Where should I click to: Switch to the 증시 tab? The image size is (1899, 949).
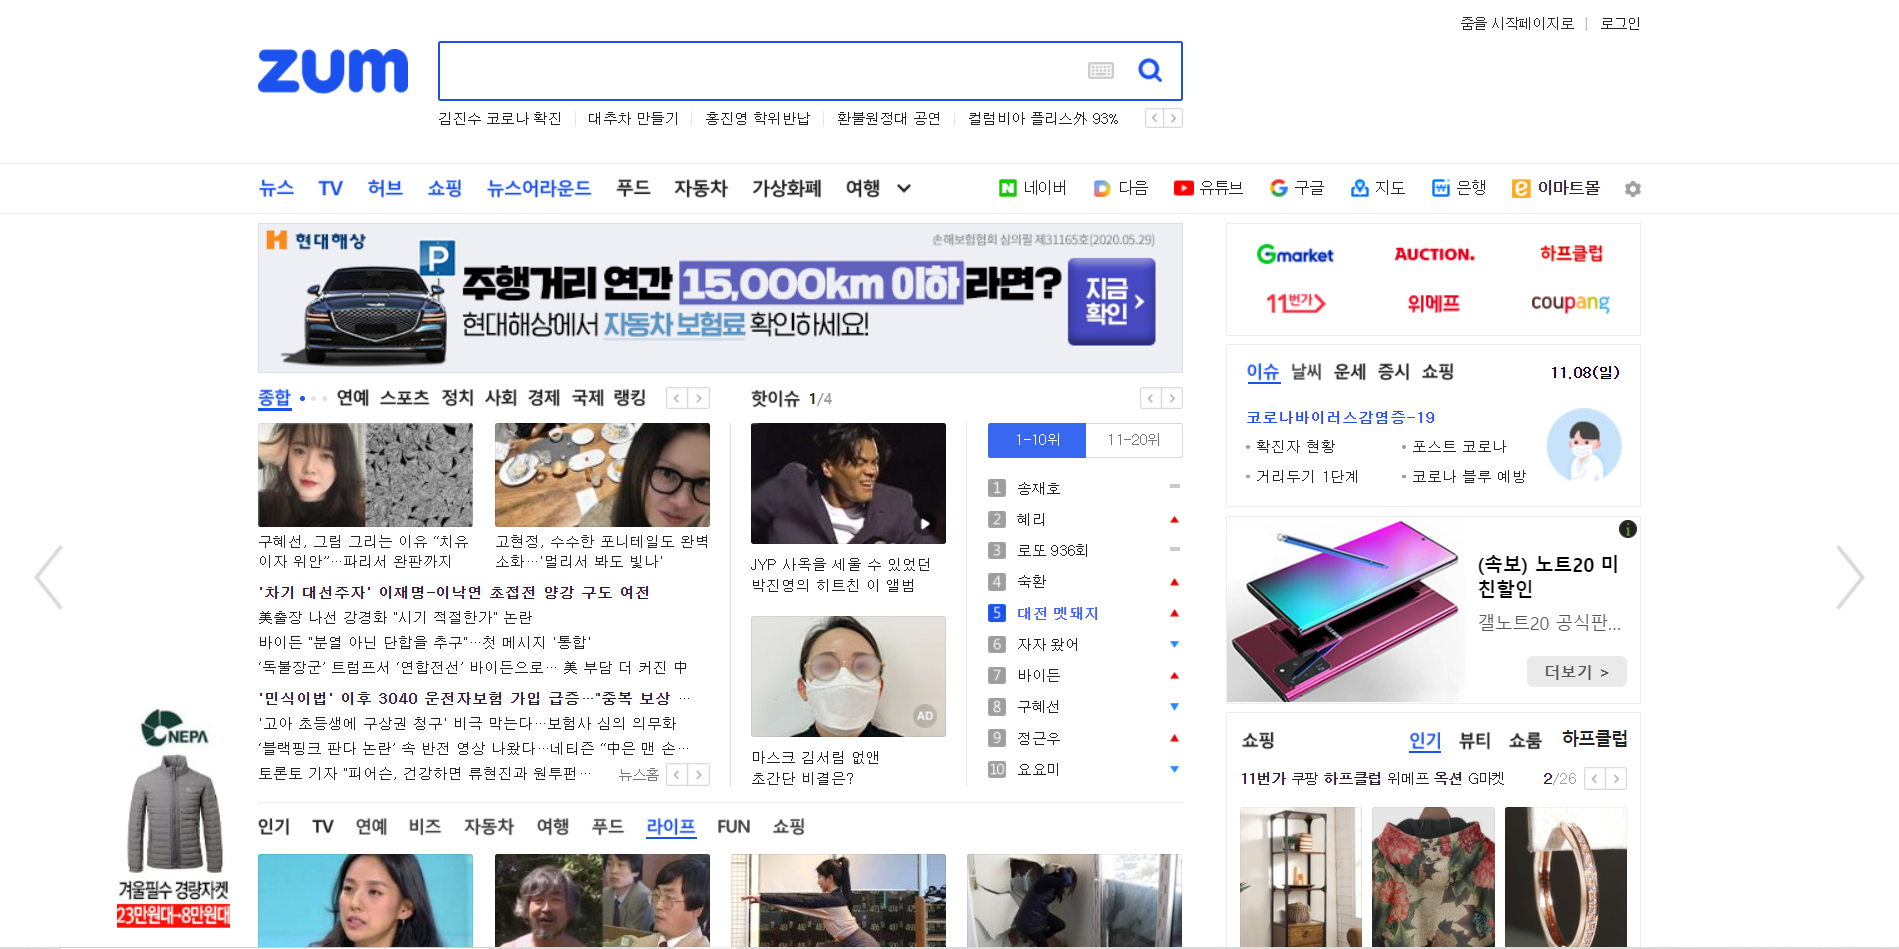(x=1393, y=372)
